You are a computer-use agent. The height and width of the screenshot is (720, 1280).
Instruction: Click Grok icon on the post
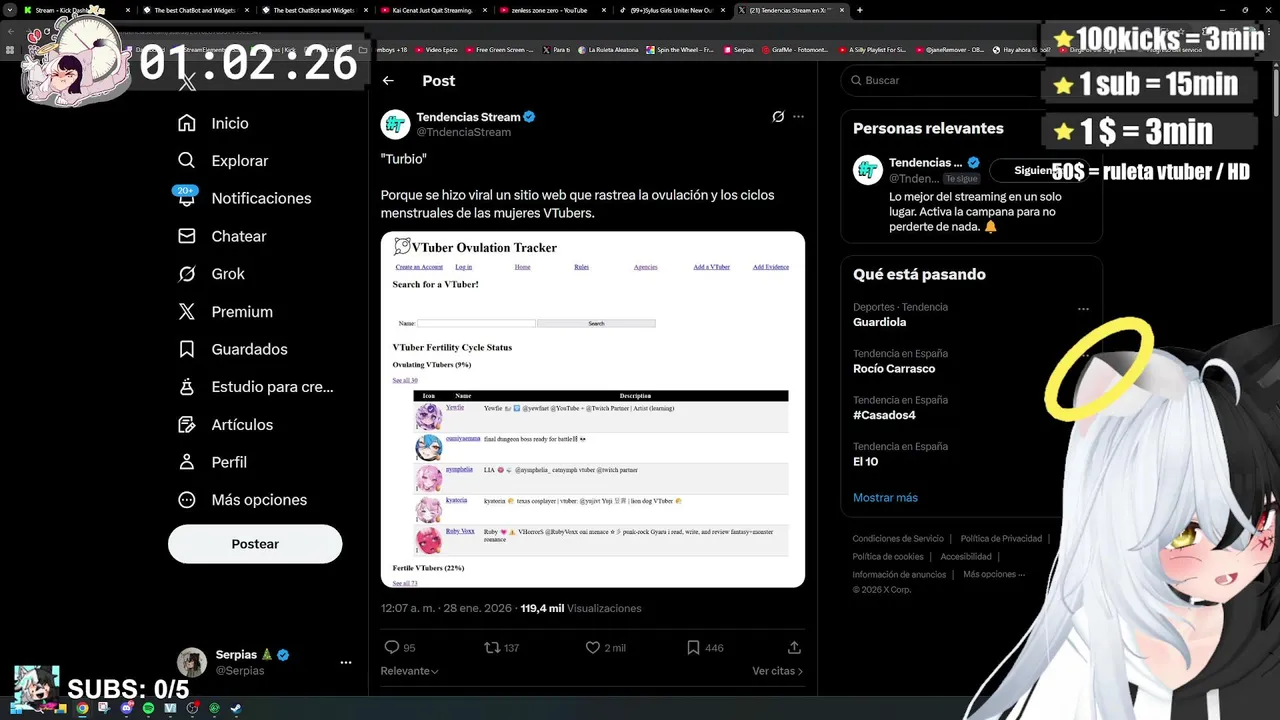pyautogui.click(x=778, y=117)
